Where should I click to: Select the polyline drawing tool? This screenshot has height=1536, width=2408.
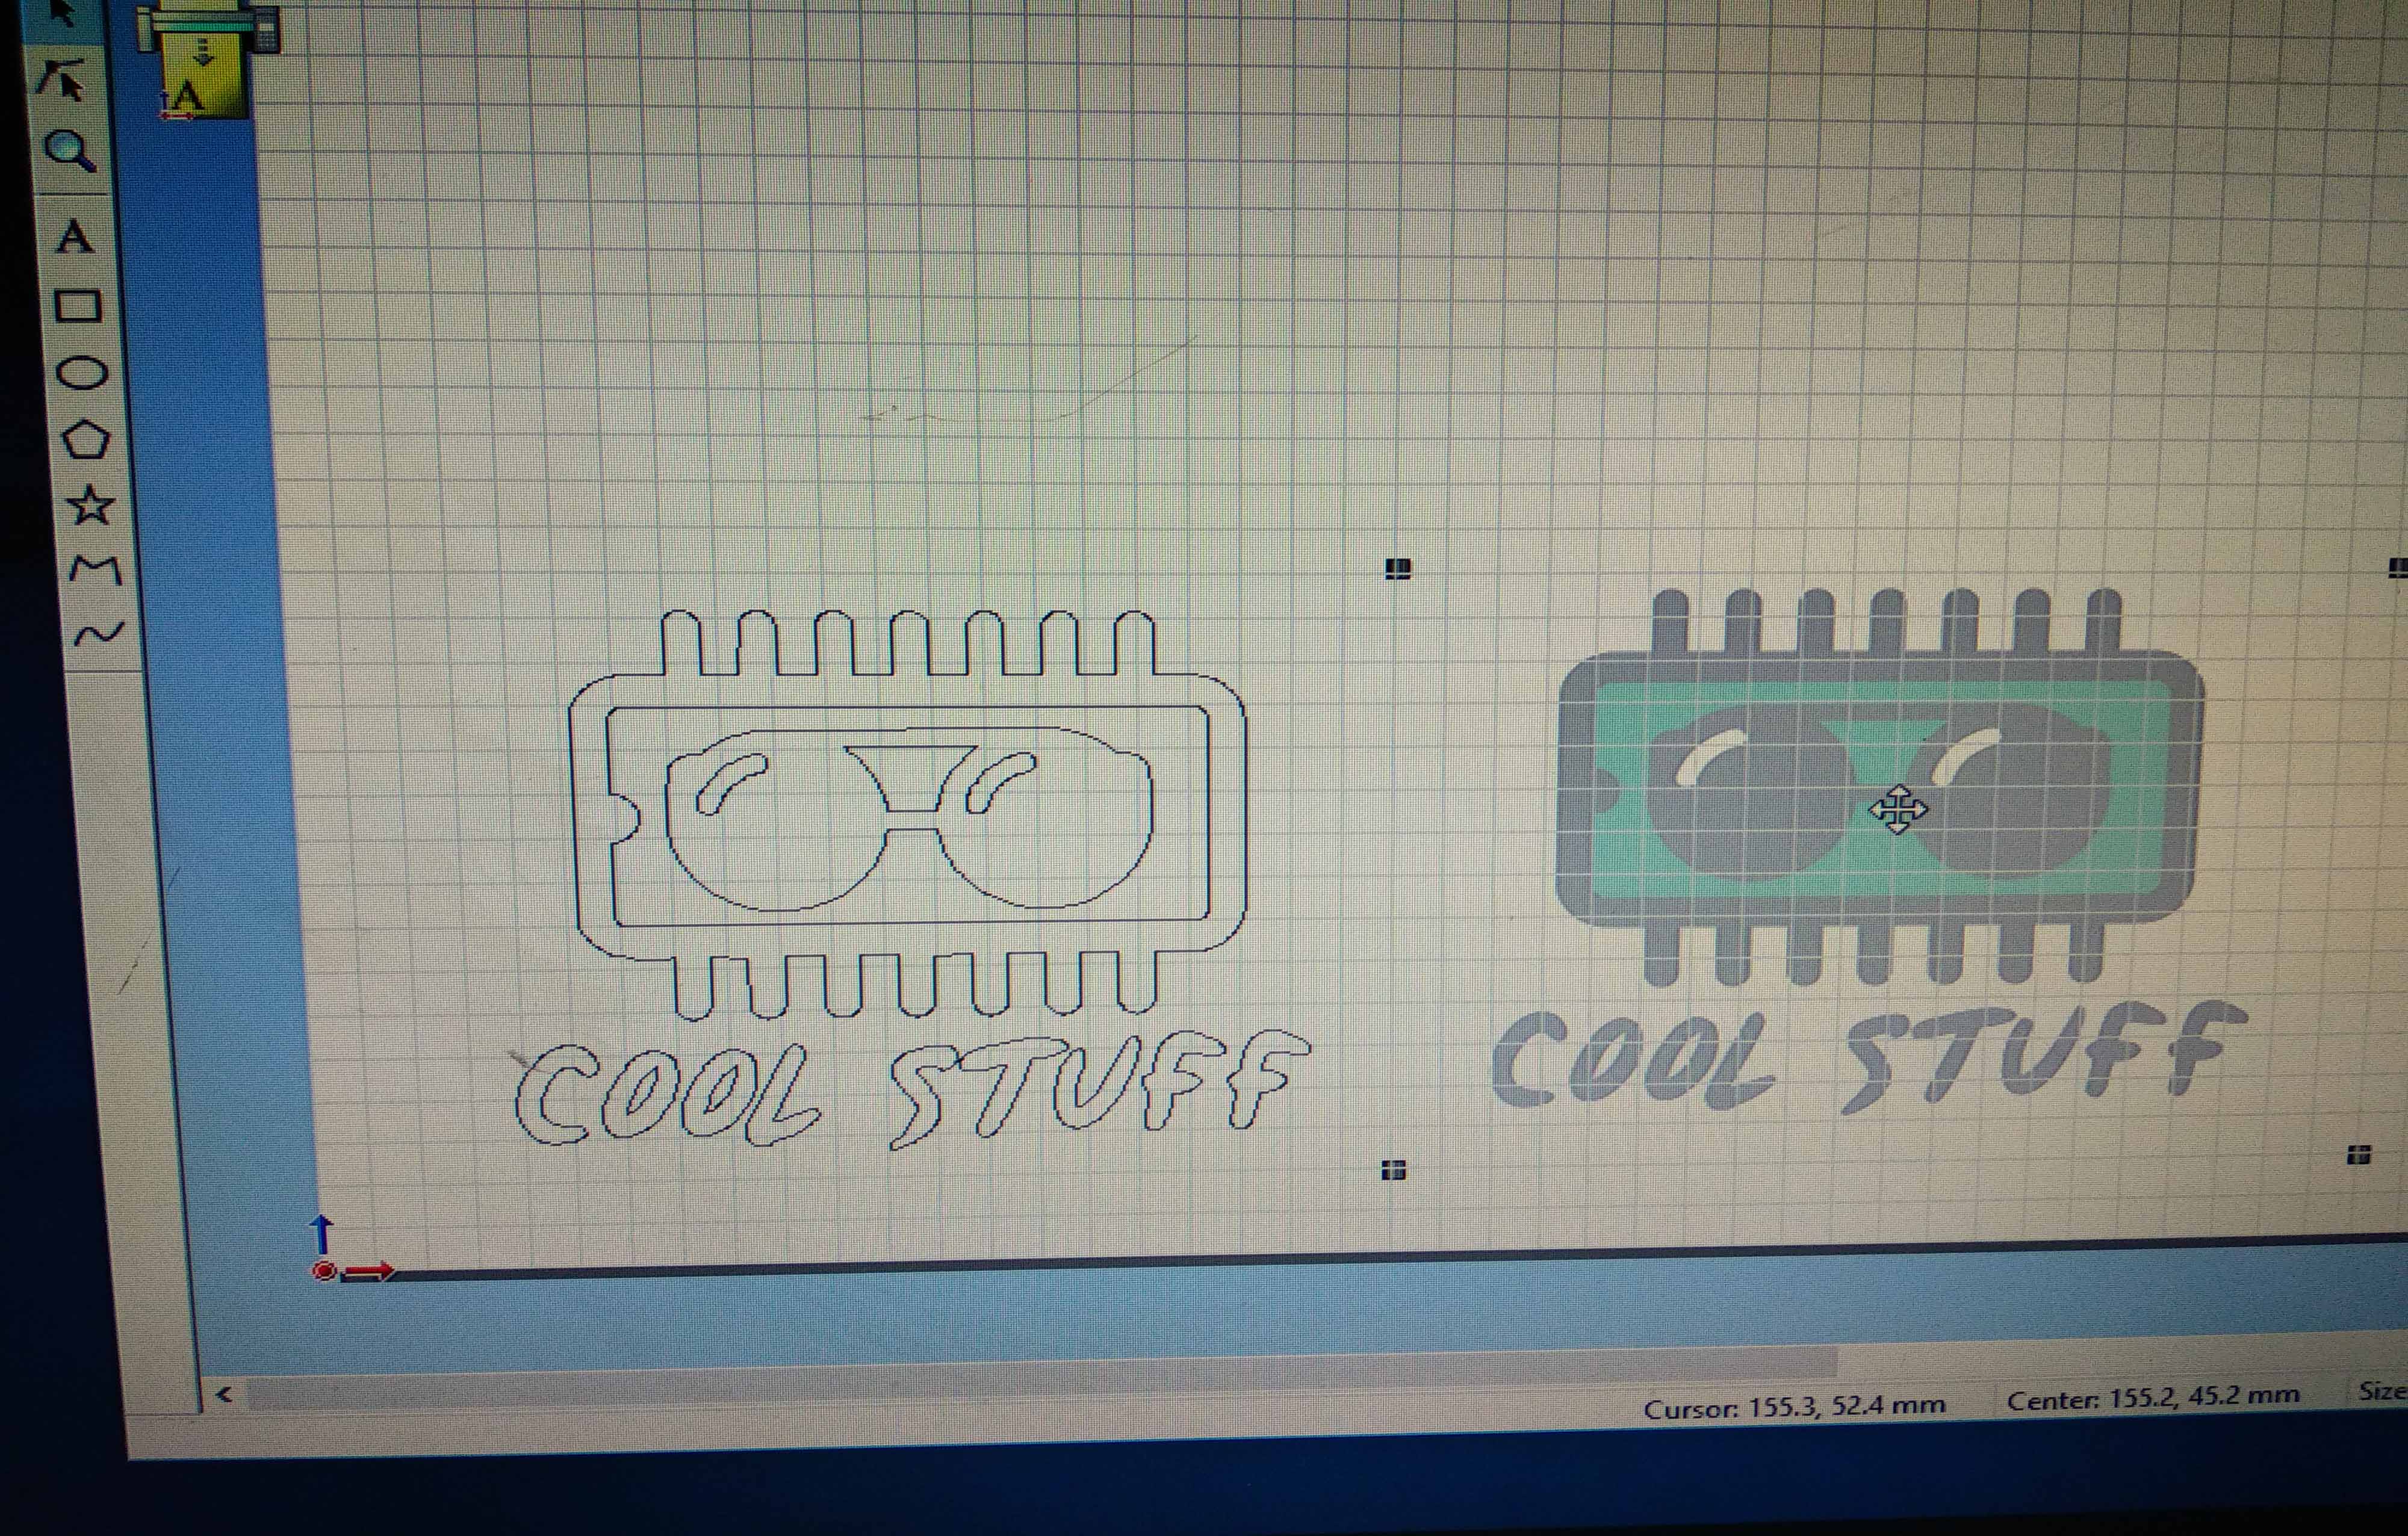point(96,570)
